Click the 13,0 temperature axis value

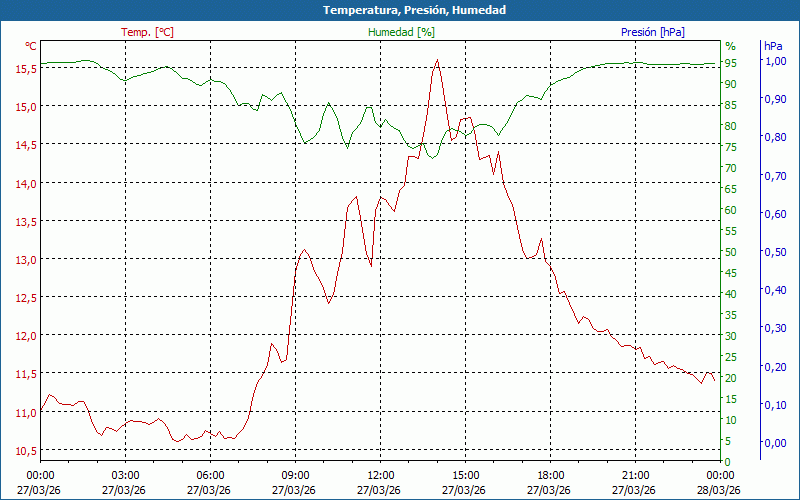25,260
